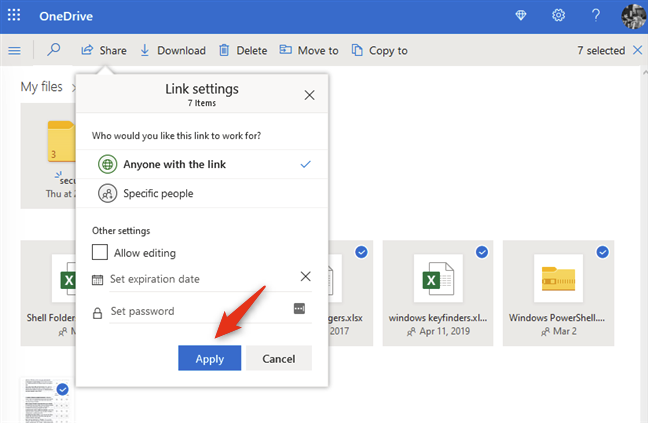
Task: Click the Set password field
Action: [200, 311]
